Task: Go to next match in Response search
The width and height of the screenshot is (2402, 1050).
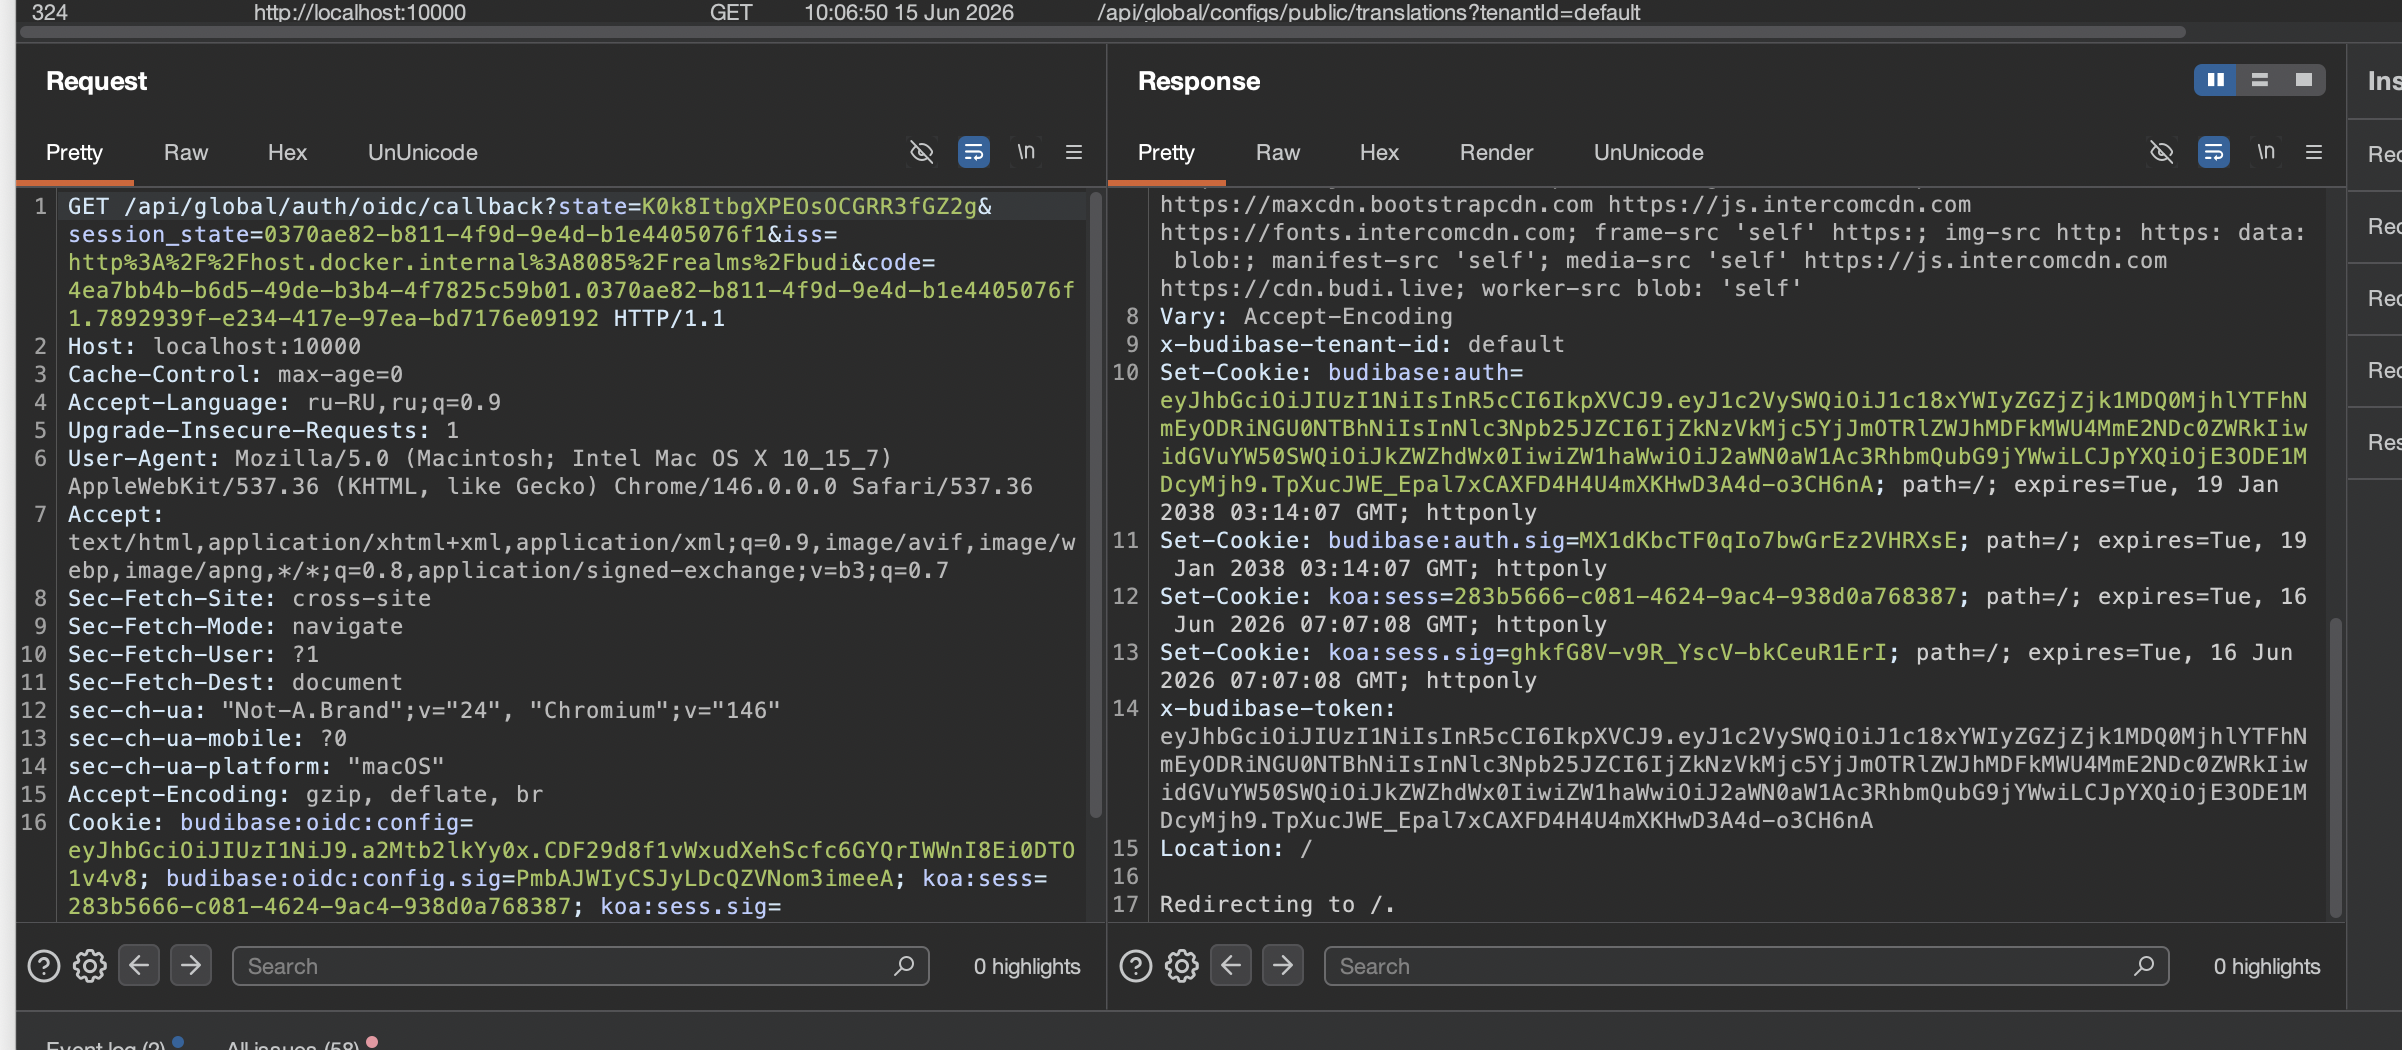Action: coord(1283,966)
